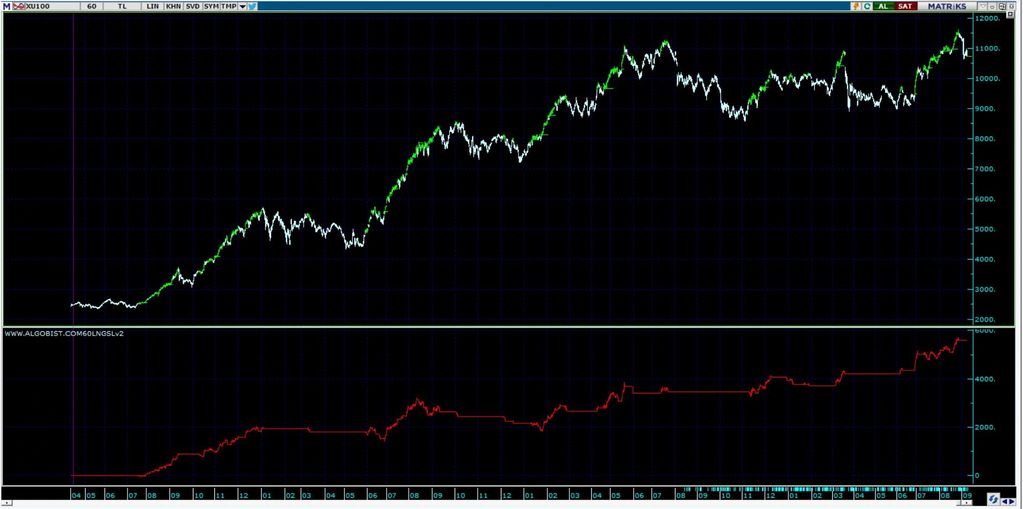Click the blue right arrow scroll icon
Image resolution: width=1023 pixels, height=509 pixels.
(x=1012, y=501)
